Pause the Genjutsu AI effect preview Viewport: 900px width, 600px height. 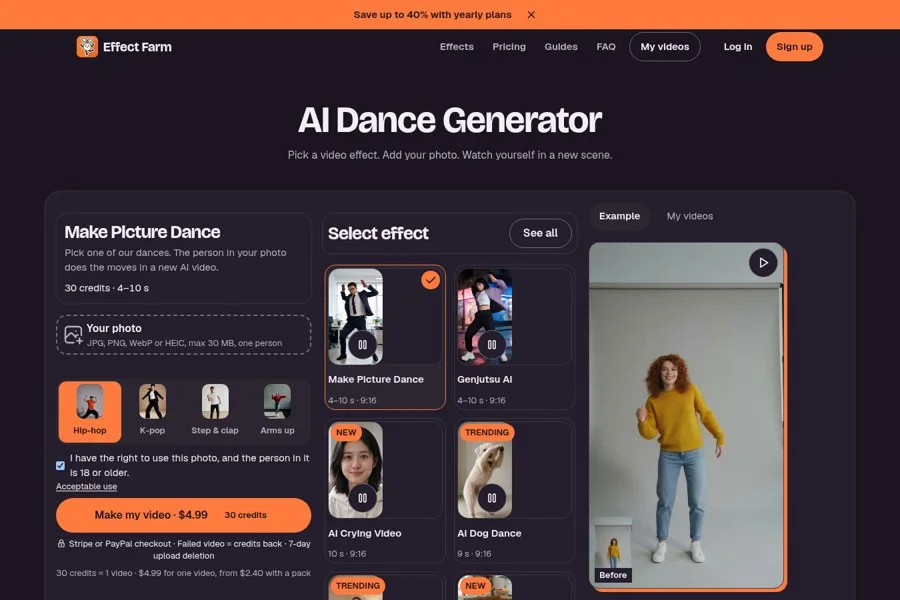pos(492,344)
